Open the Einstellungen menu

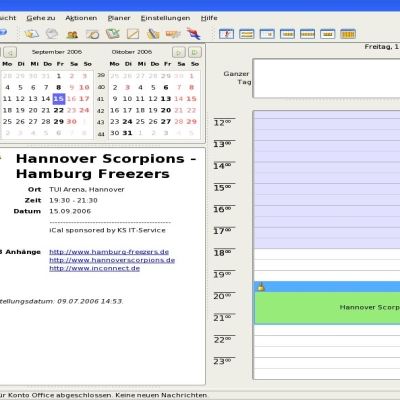pyautogui.click(x=165, y=18)
